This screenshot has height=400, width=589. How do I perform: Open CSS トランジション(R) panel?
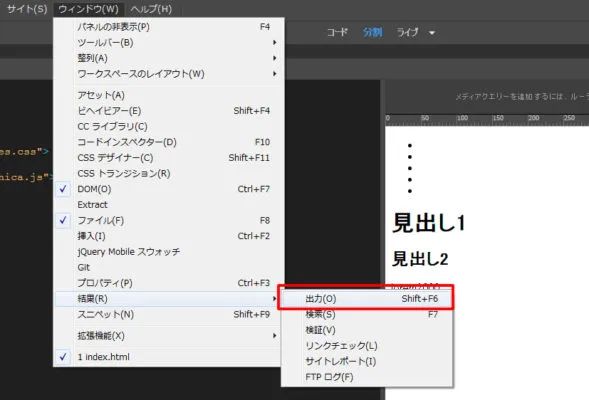point(168,174)
